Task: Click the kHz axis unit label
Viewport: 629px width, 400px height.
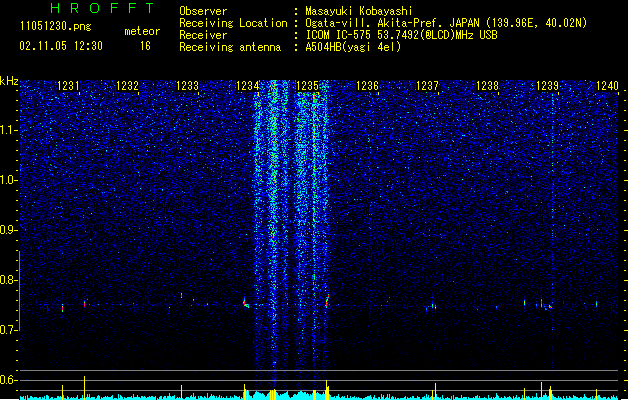Action: pos(9,81)
